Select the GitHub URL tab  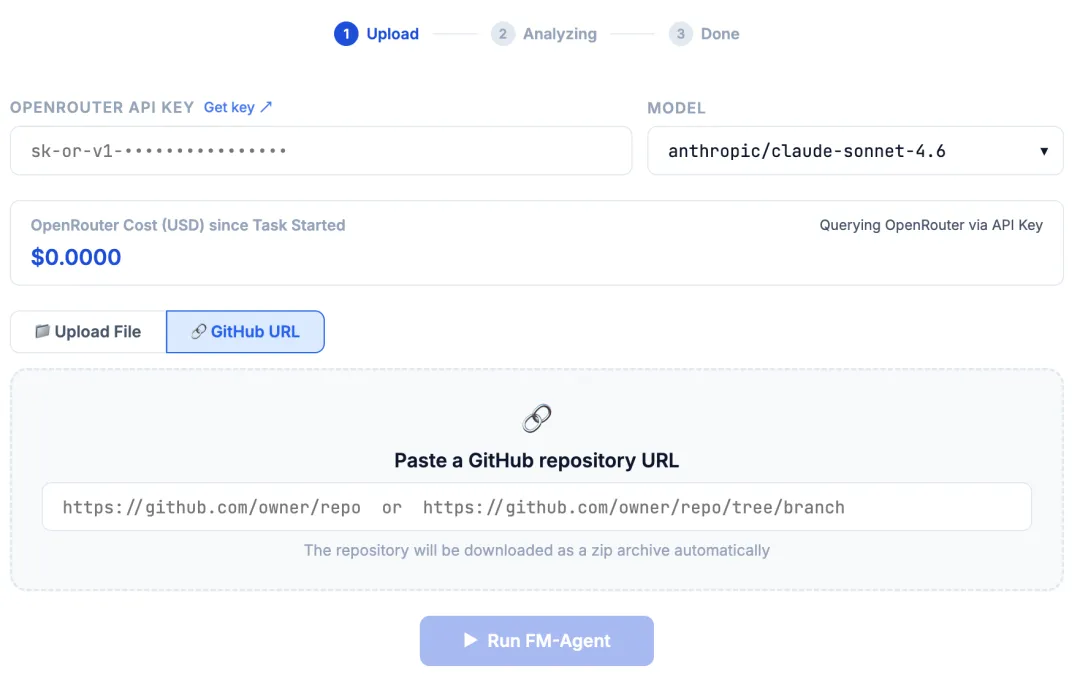pyautogui.click(x=245, y=332)
